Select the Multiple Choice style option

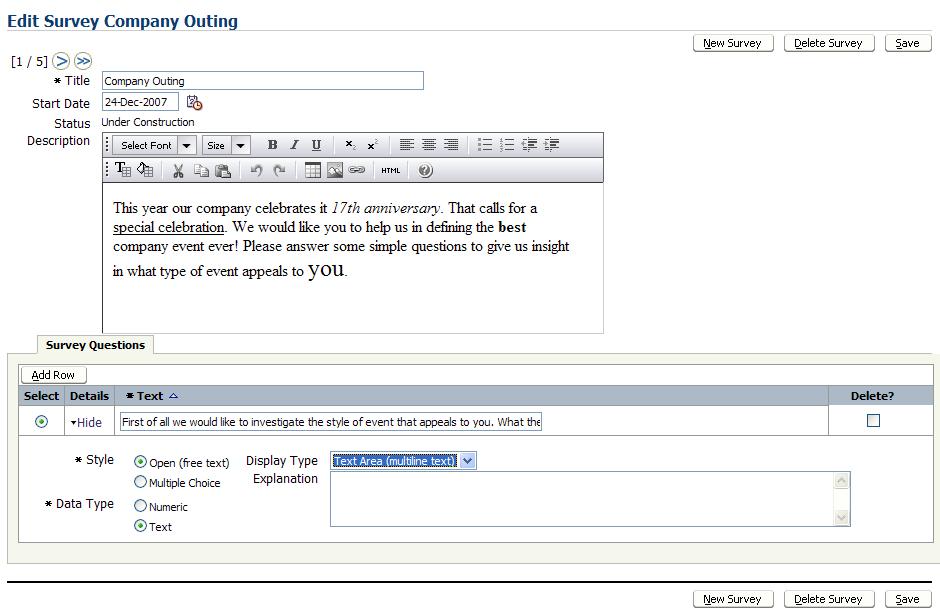point(141,482)
